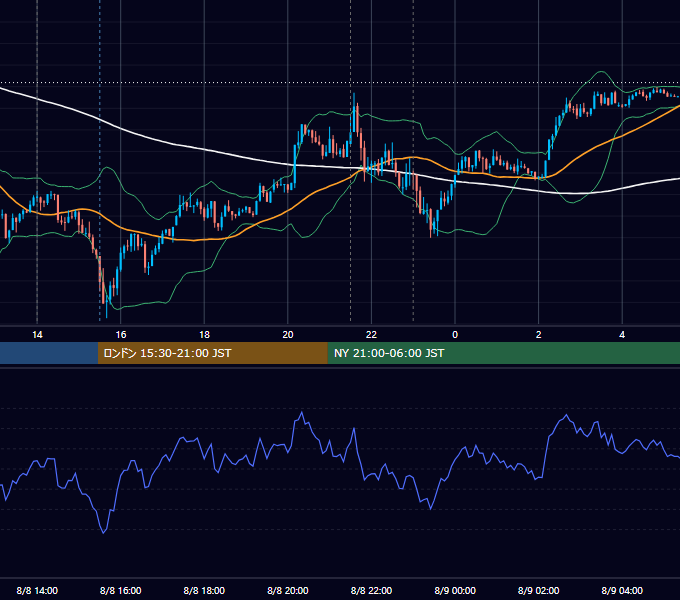The image size is (680, 600).
Task: Click the hour label 14 on the price chart axis
Action: pos(37,335)
